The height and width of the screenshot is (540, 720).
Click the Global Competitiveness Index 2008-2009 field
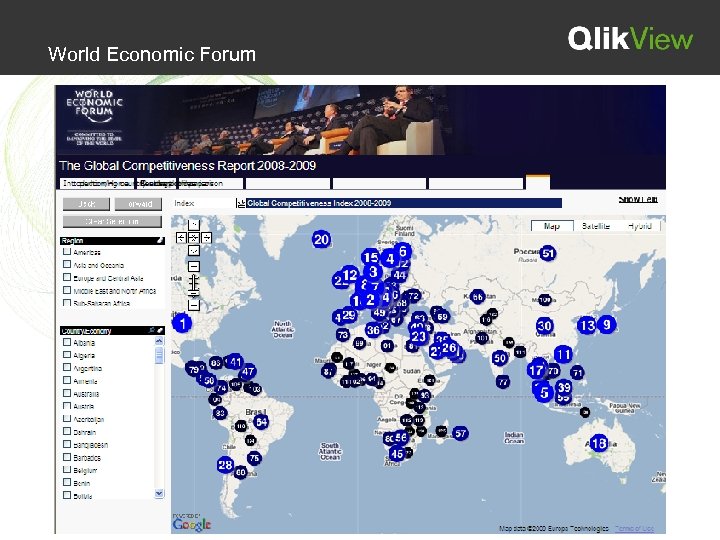point(404,203)
